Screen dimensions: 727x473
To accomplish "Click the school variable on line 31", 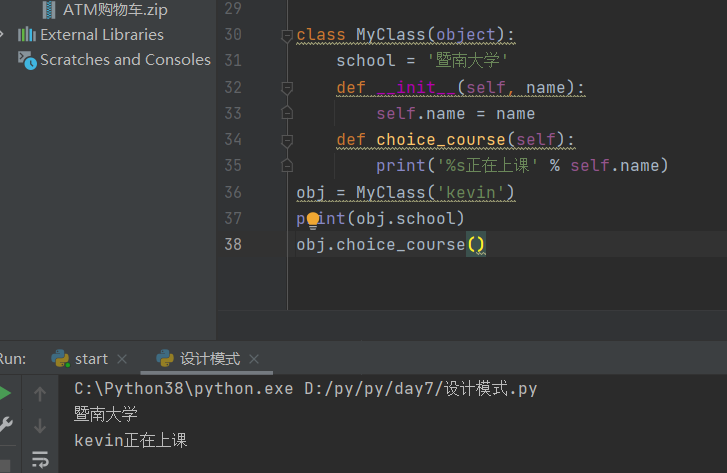I will (366, 61).
